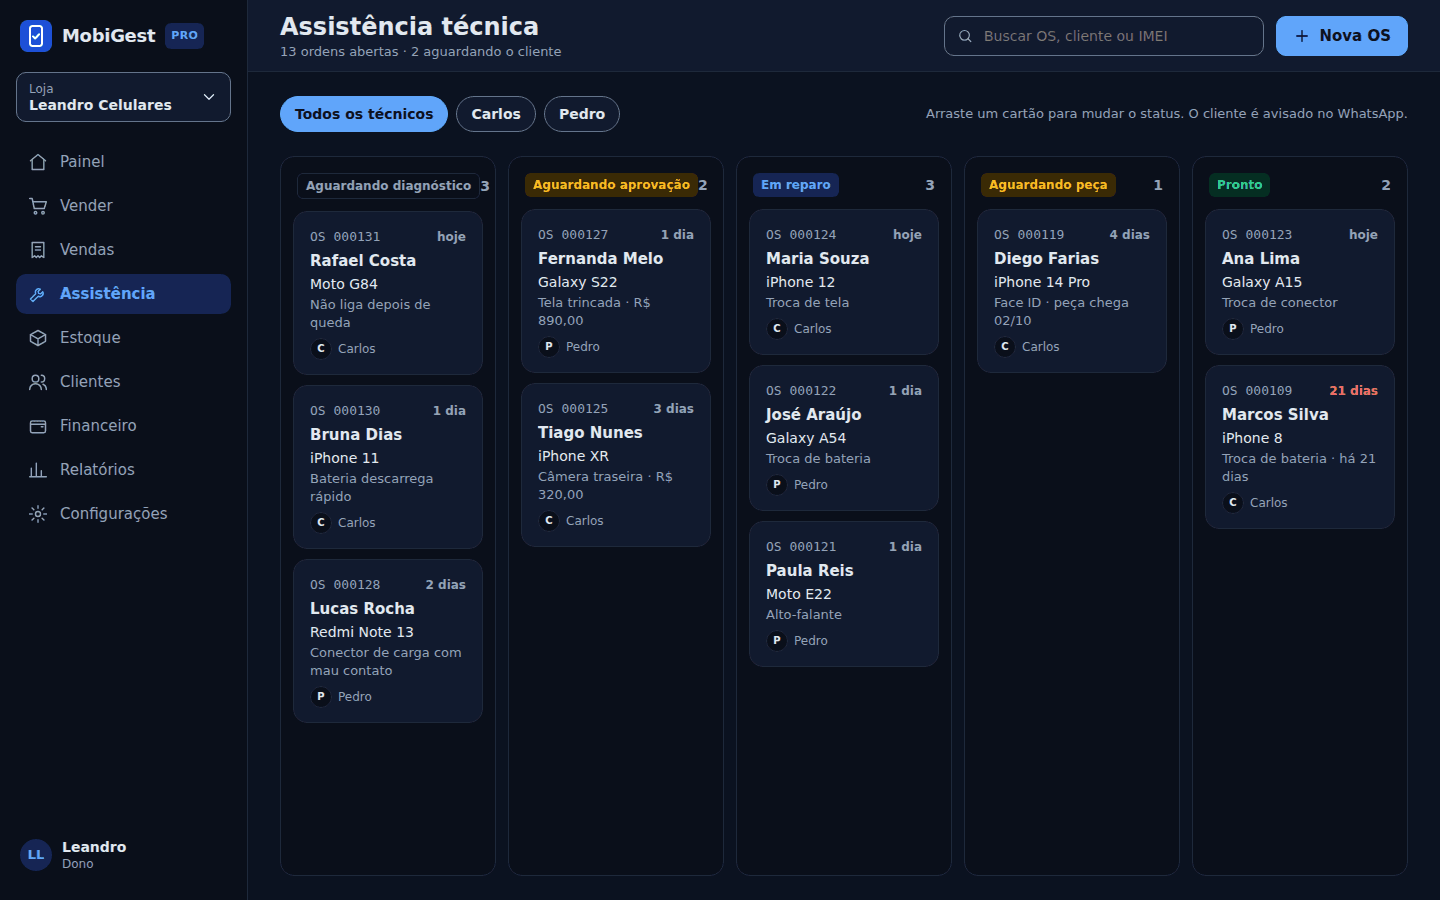The height and width of the screenshot is (900, 1440).
Task: Click the Em reparo column label
Action: [795, 185]
